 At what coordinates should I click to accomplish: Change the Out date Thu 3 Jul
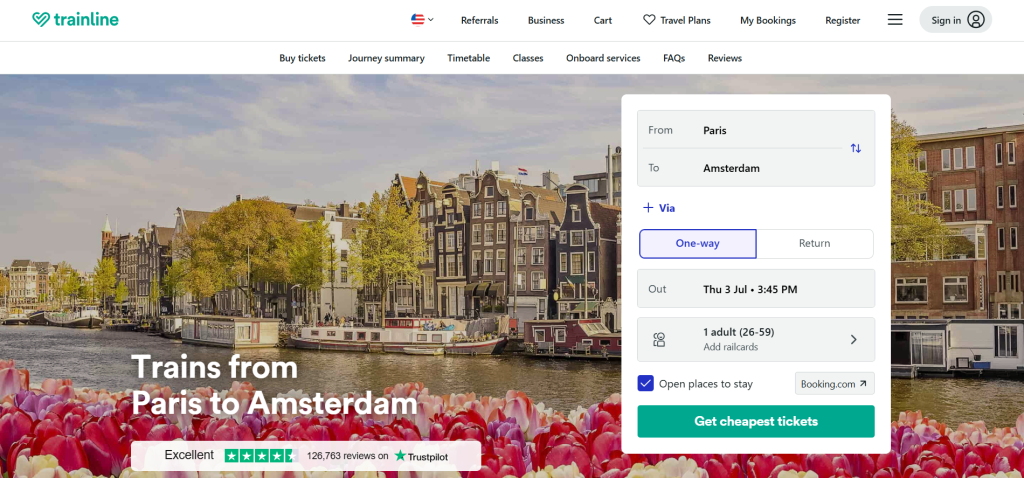756,289
